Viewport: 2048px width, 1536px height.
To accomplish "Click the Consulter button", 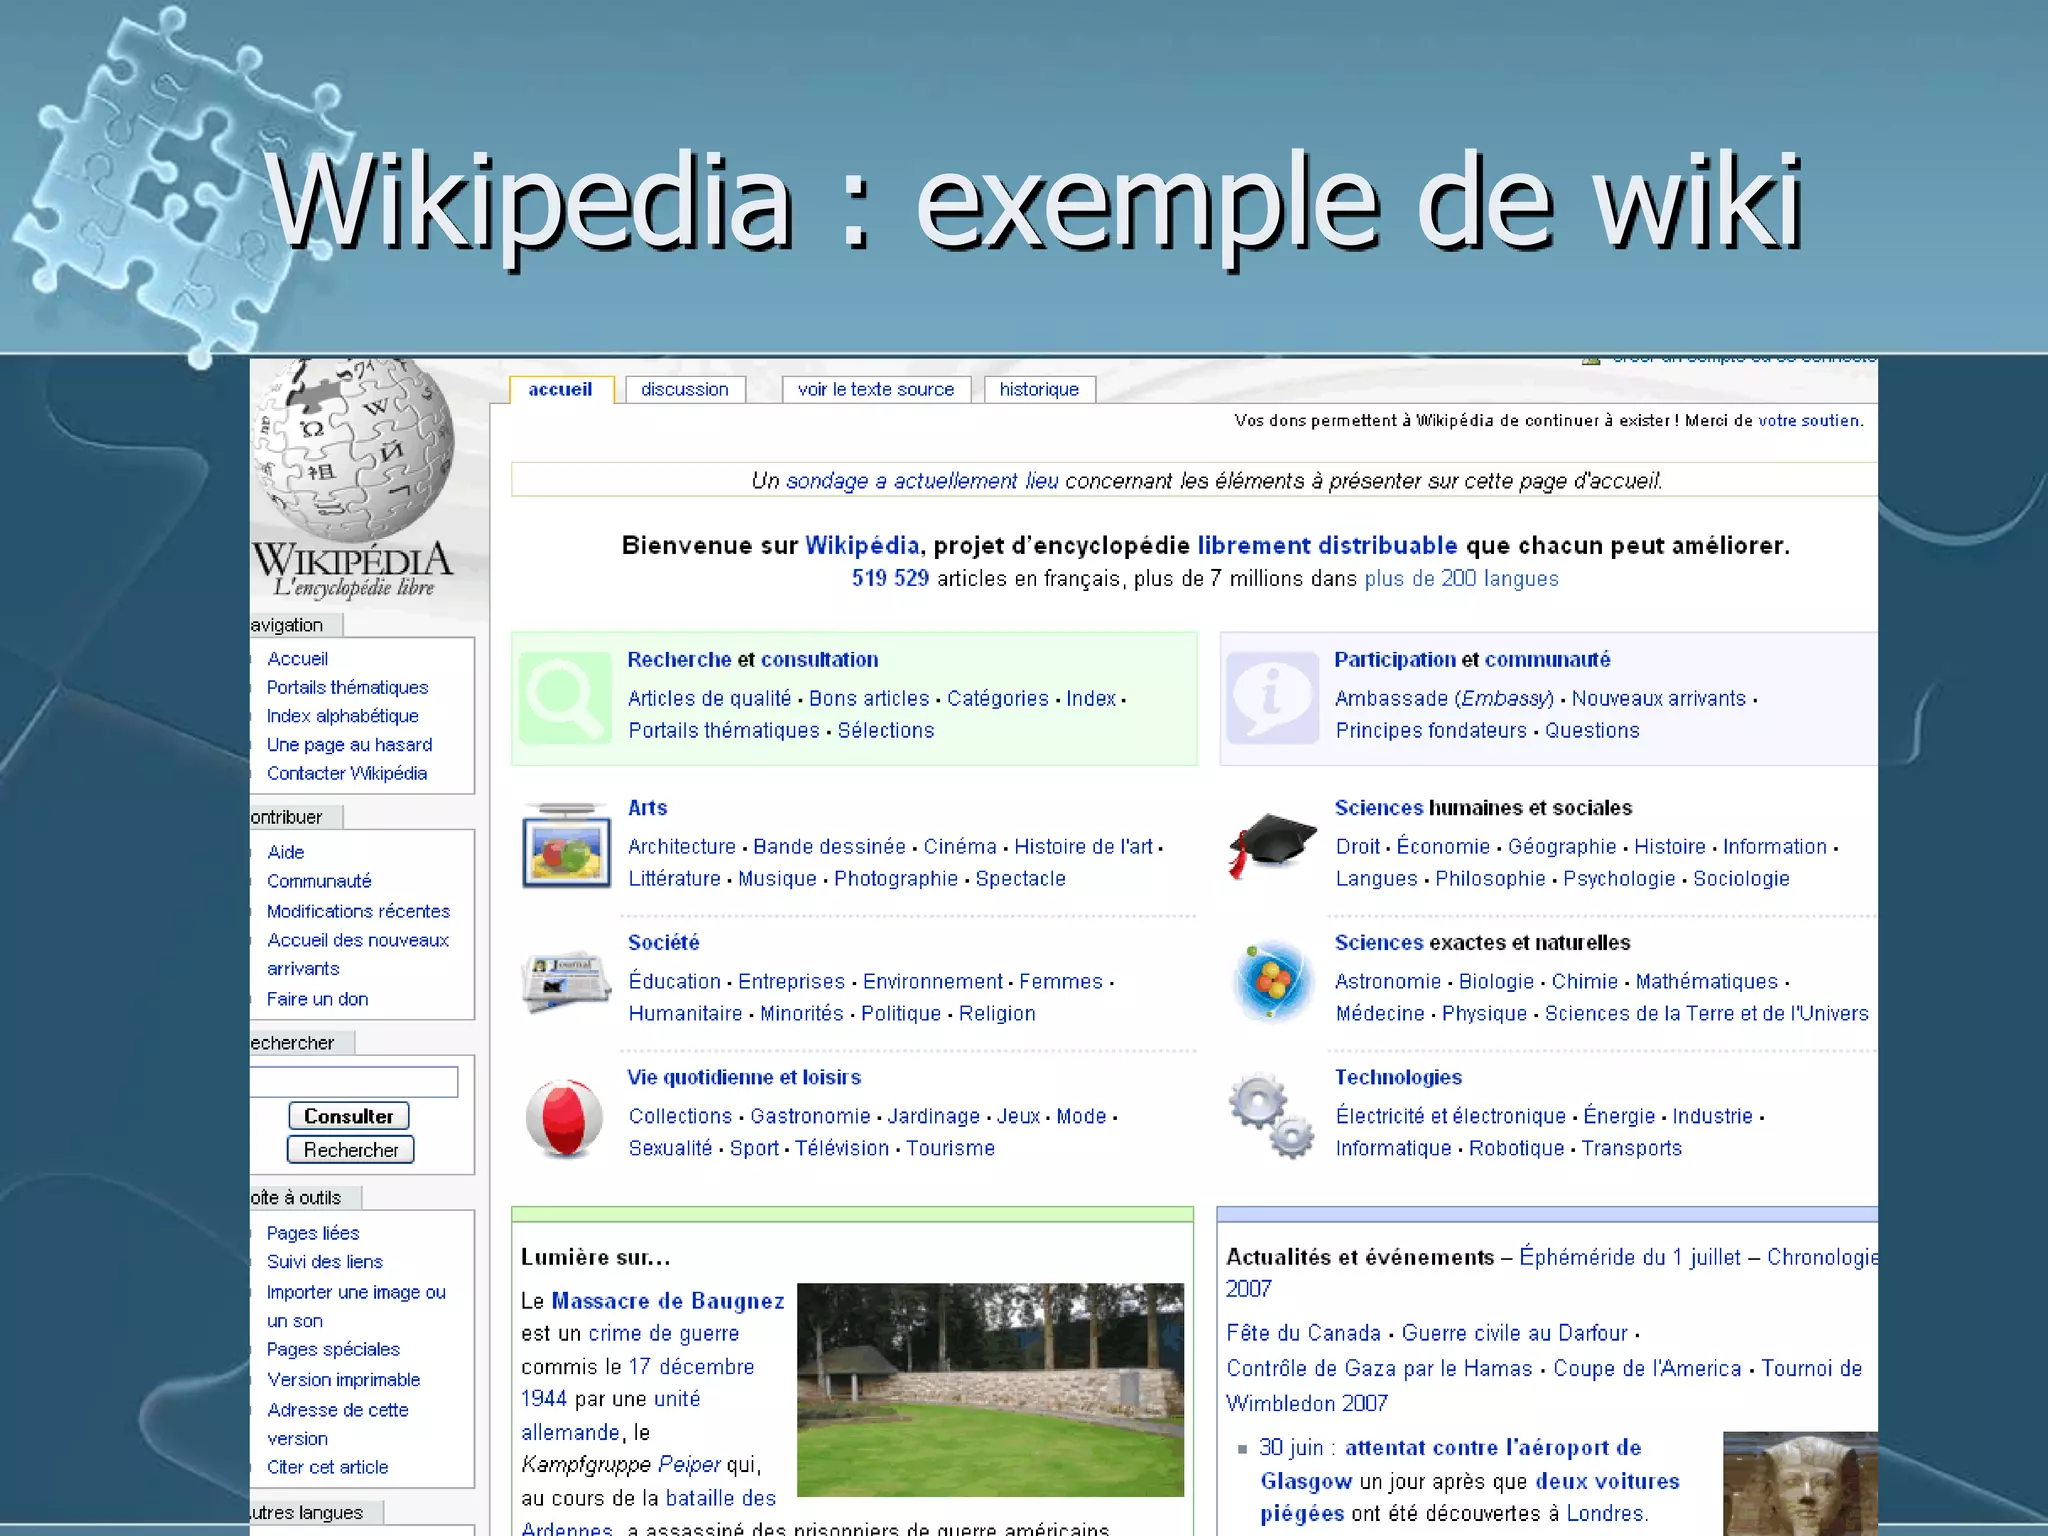I will pos(349,1116).
